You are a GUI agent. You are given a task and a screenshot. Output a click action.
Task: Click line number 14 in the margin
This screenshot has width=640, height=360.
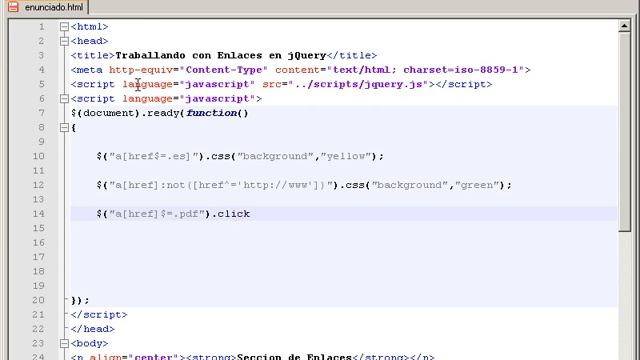point(39,214)
